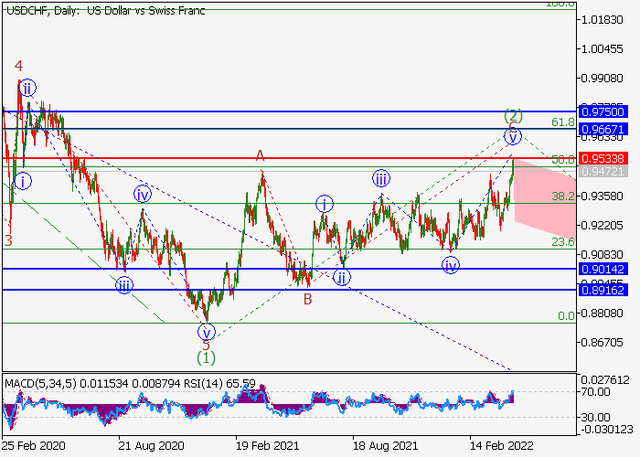Click the red wave A label
This screenshot has height=457, width=640.
point(260,156)
